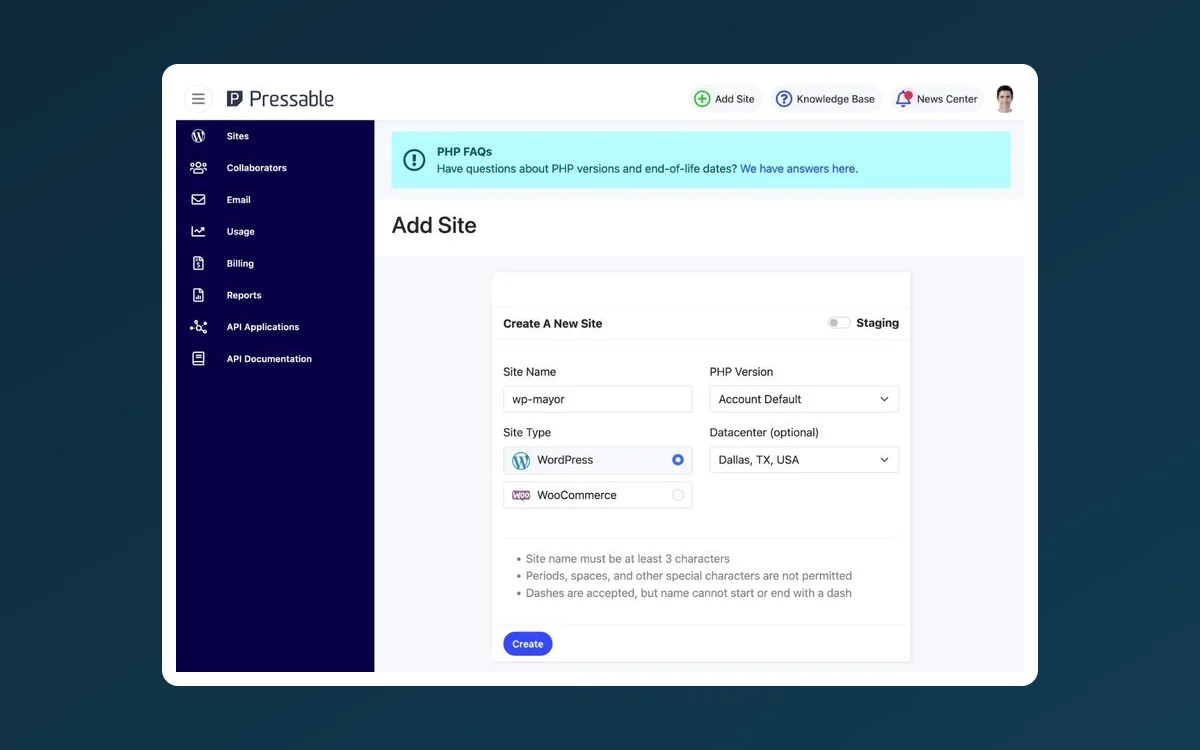Click the Usage chart icon
The width and height of the screenshot is (1200, 750).
(198, 232)
